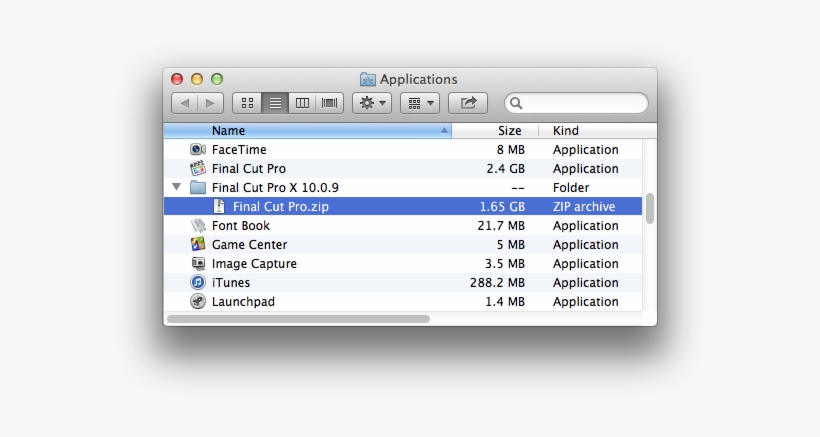Click the ZIP archive kind cell
Screen dimensions: 820x437
[584, 206]
